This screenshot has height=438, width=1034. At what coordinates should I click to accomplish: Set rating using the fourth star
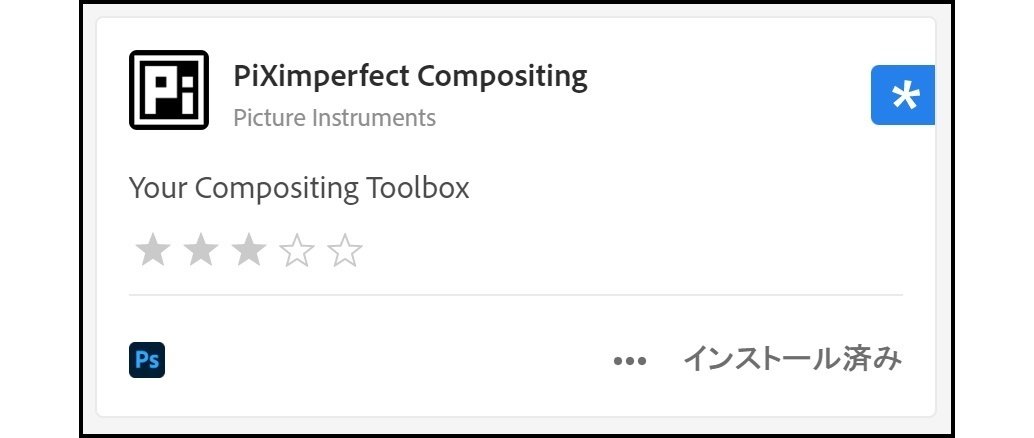297,250
